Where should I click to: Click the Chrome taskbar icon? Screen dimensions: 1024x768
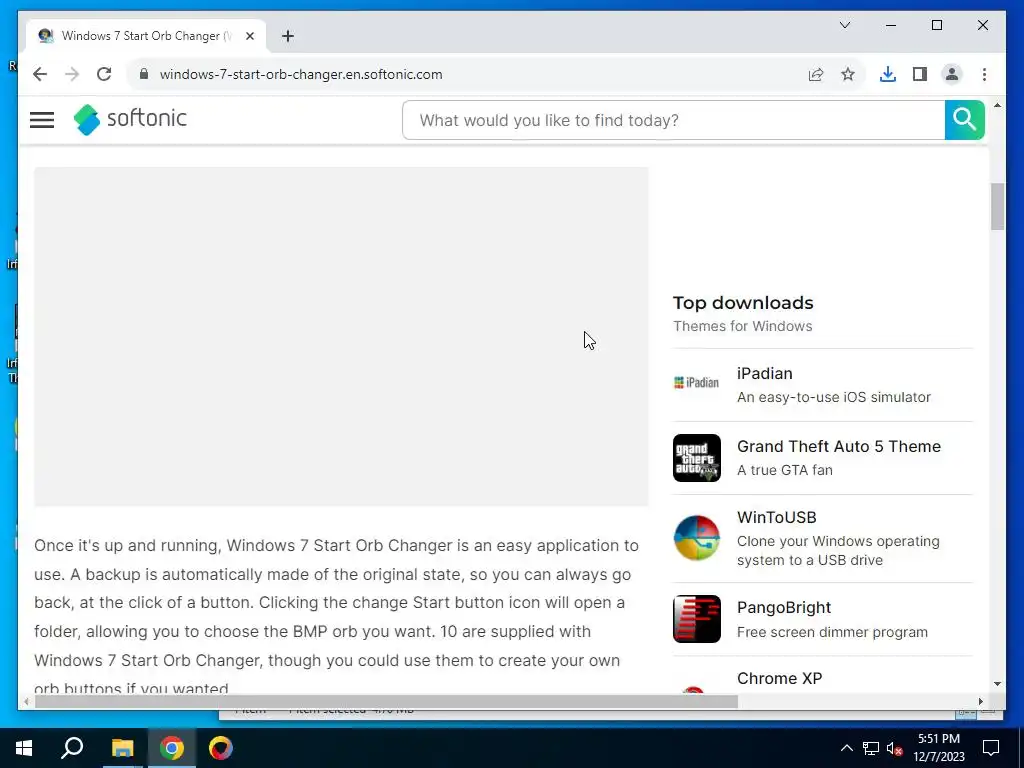pos(172,748)
